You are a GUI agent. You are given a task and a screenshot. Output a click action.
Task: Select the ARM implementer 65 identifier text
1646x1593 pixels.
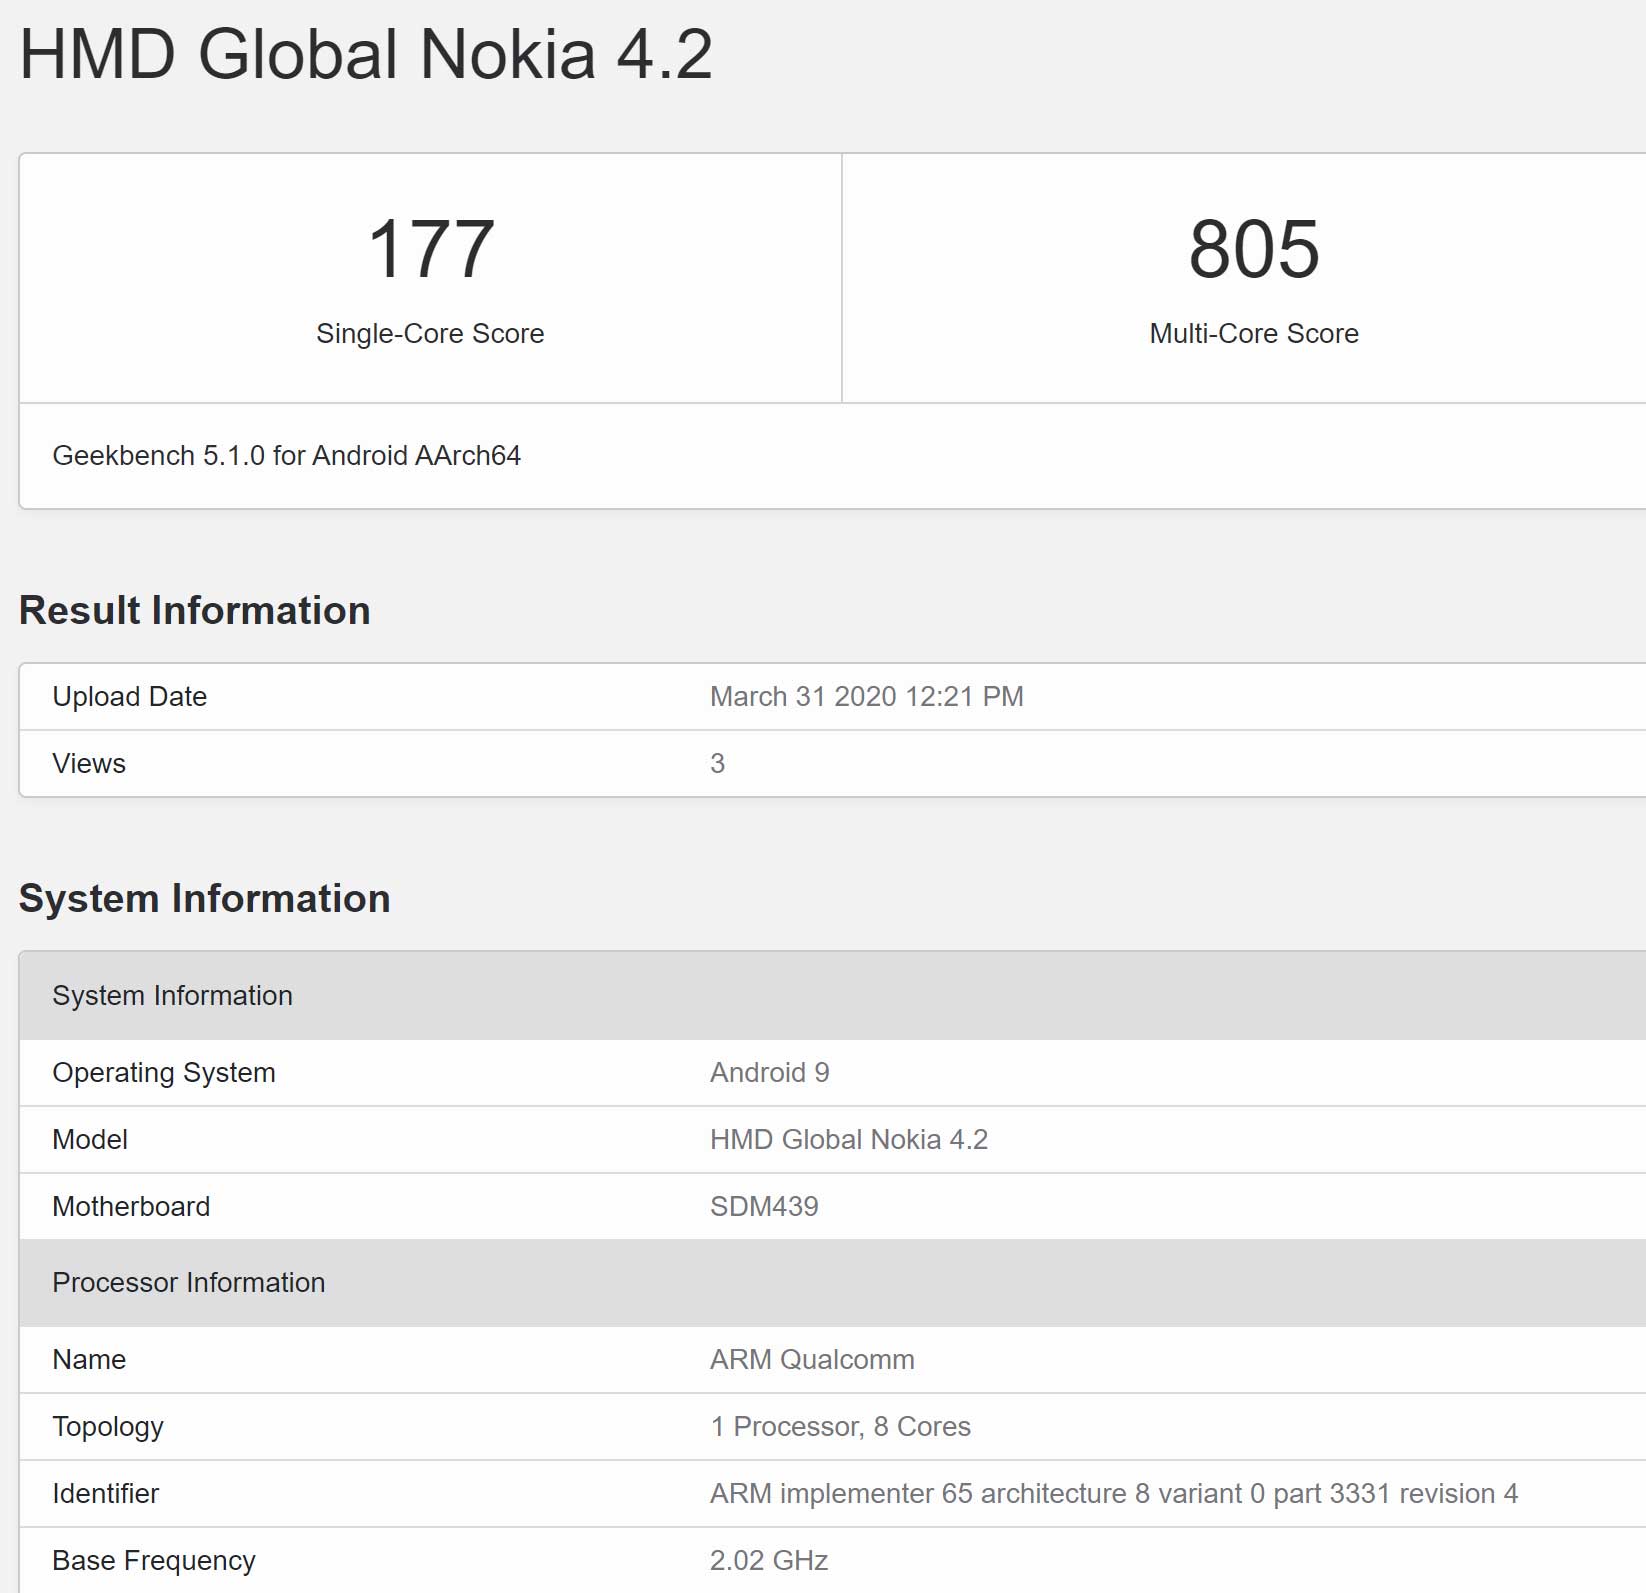1113,1494
